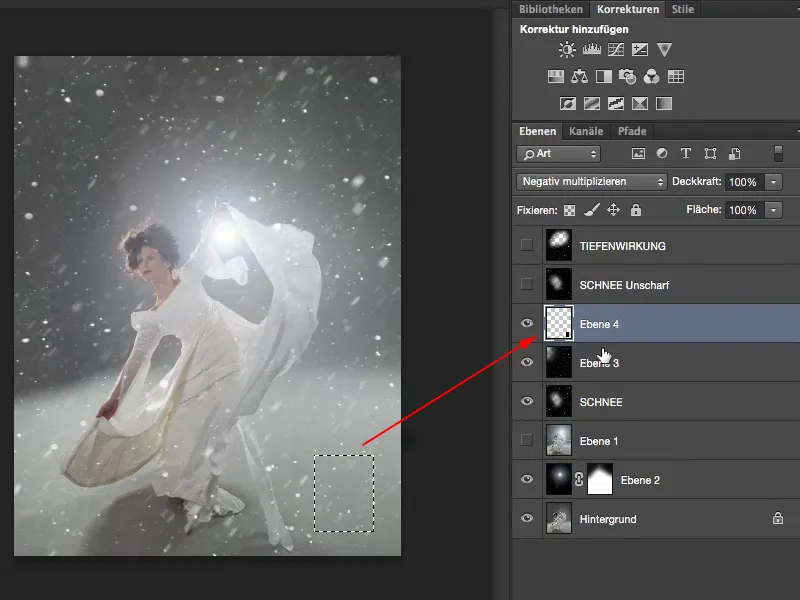This screenshot has height=600, width=800.
Task: Filter layers by shape layers
Action: [710, 154]
